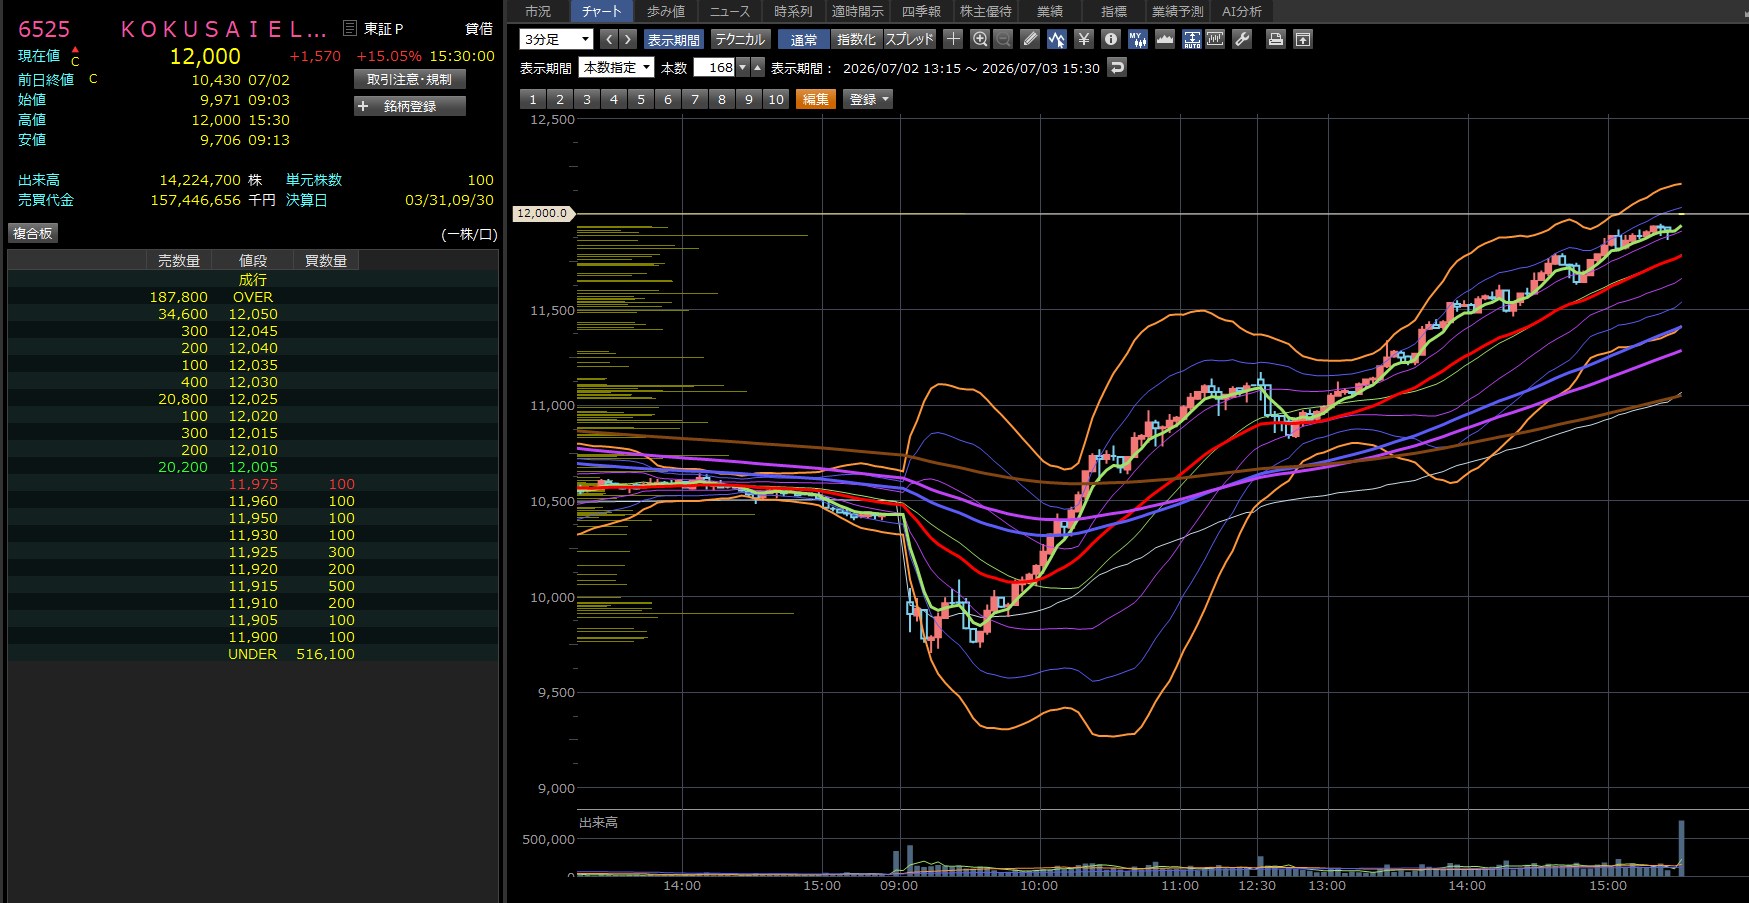This screenshot has width=1749, height=903.
Task: Activate the chart line pointer tool
Action: point(1057,39)
